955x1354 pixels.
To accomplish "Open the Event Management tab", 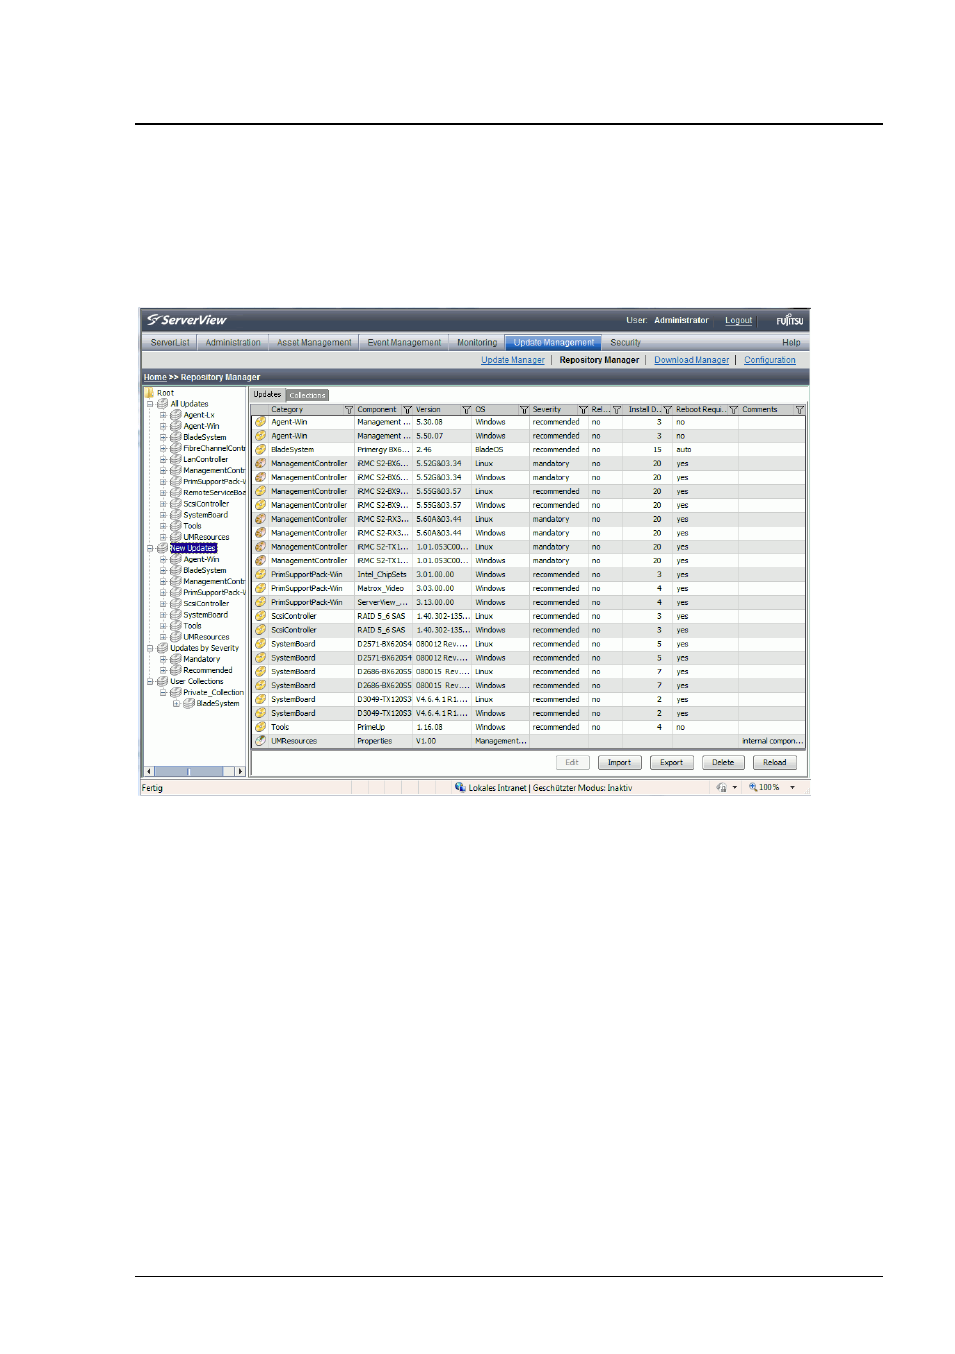I will tap(404, 343).
